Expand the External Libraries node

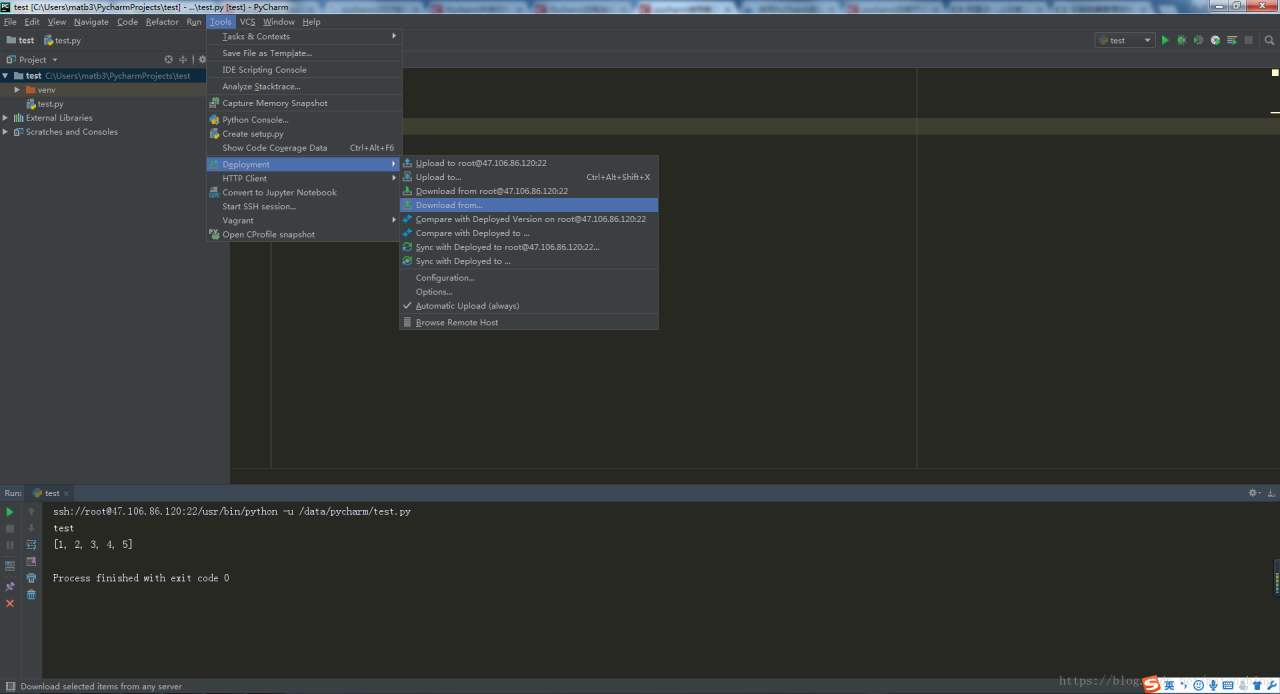[6, 118]
